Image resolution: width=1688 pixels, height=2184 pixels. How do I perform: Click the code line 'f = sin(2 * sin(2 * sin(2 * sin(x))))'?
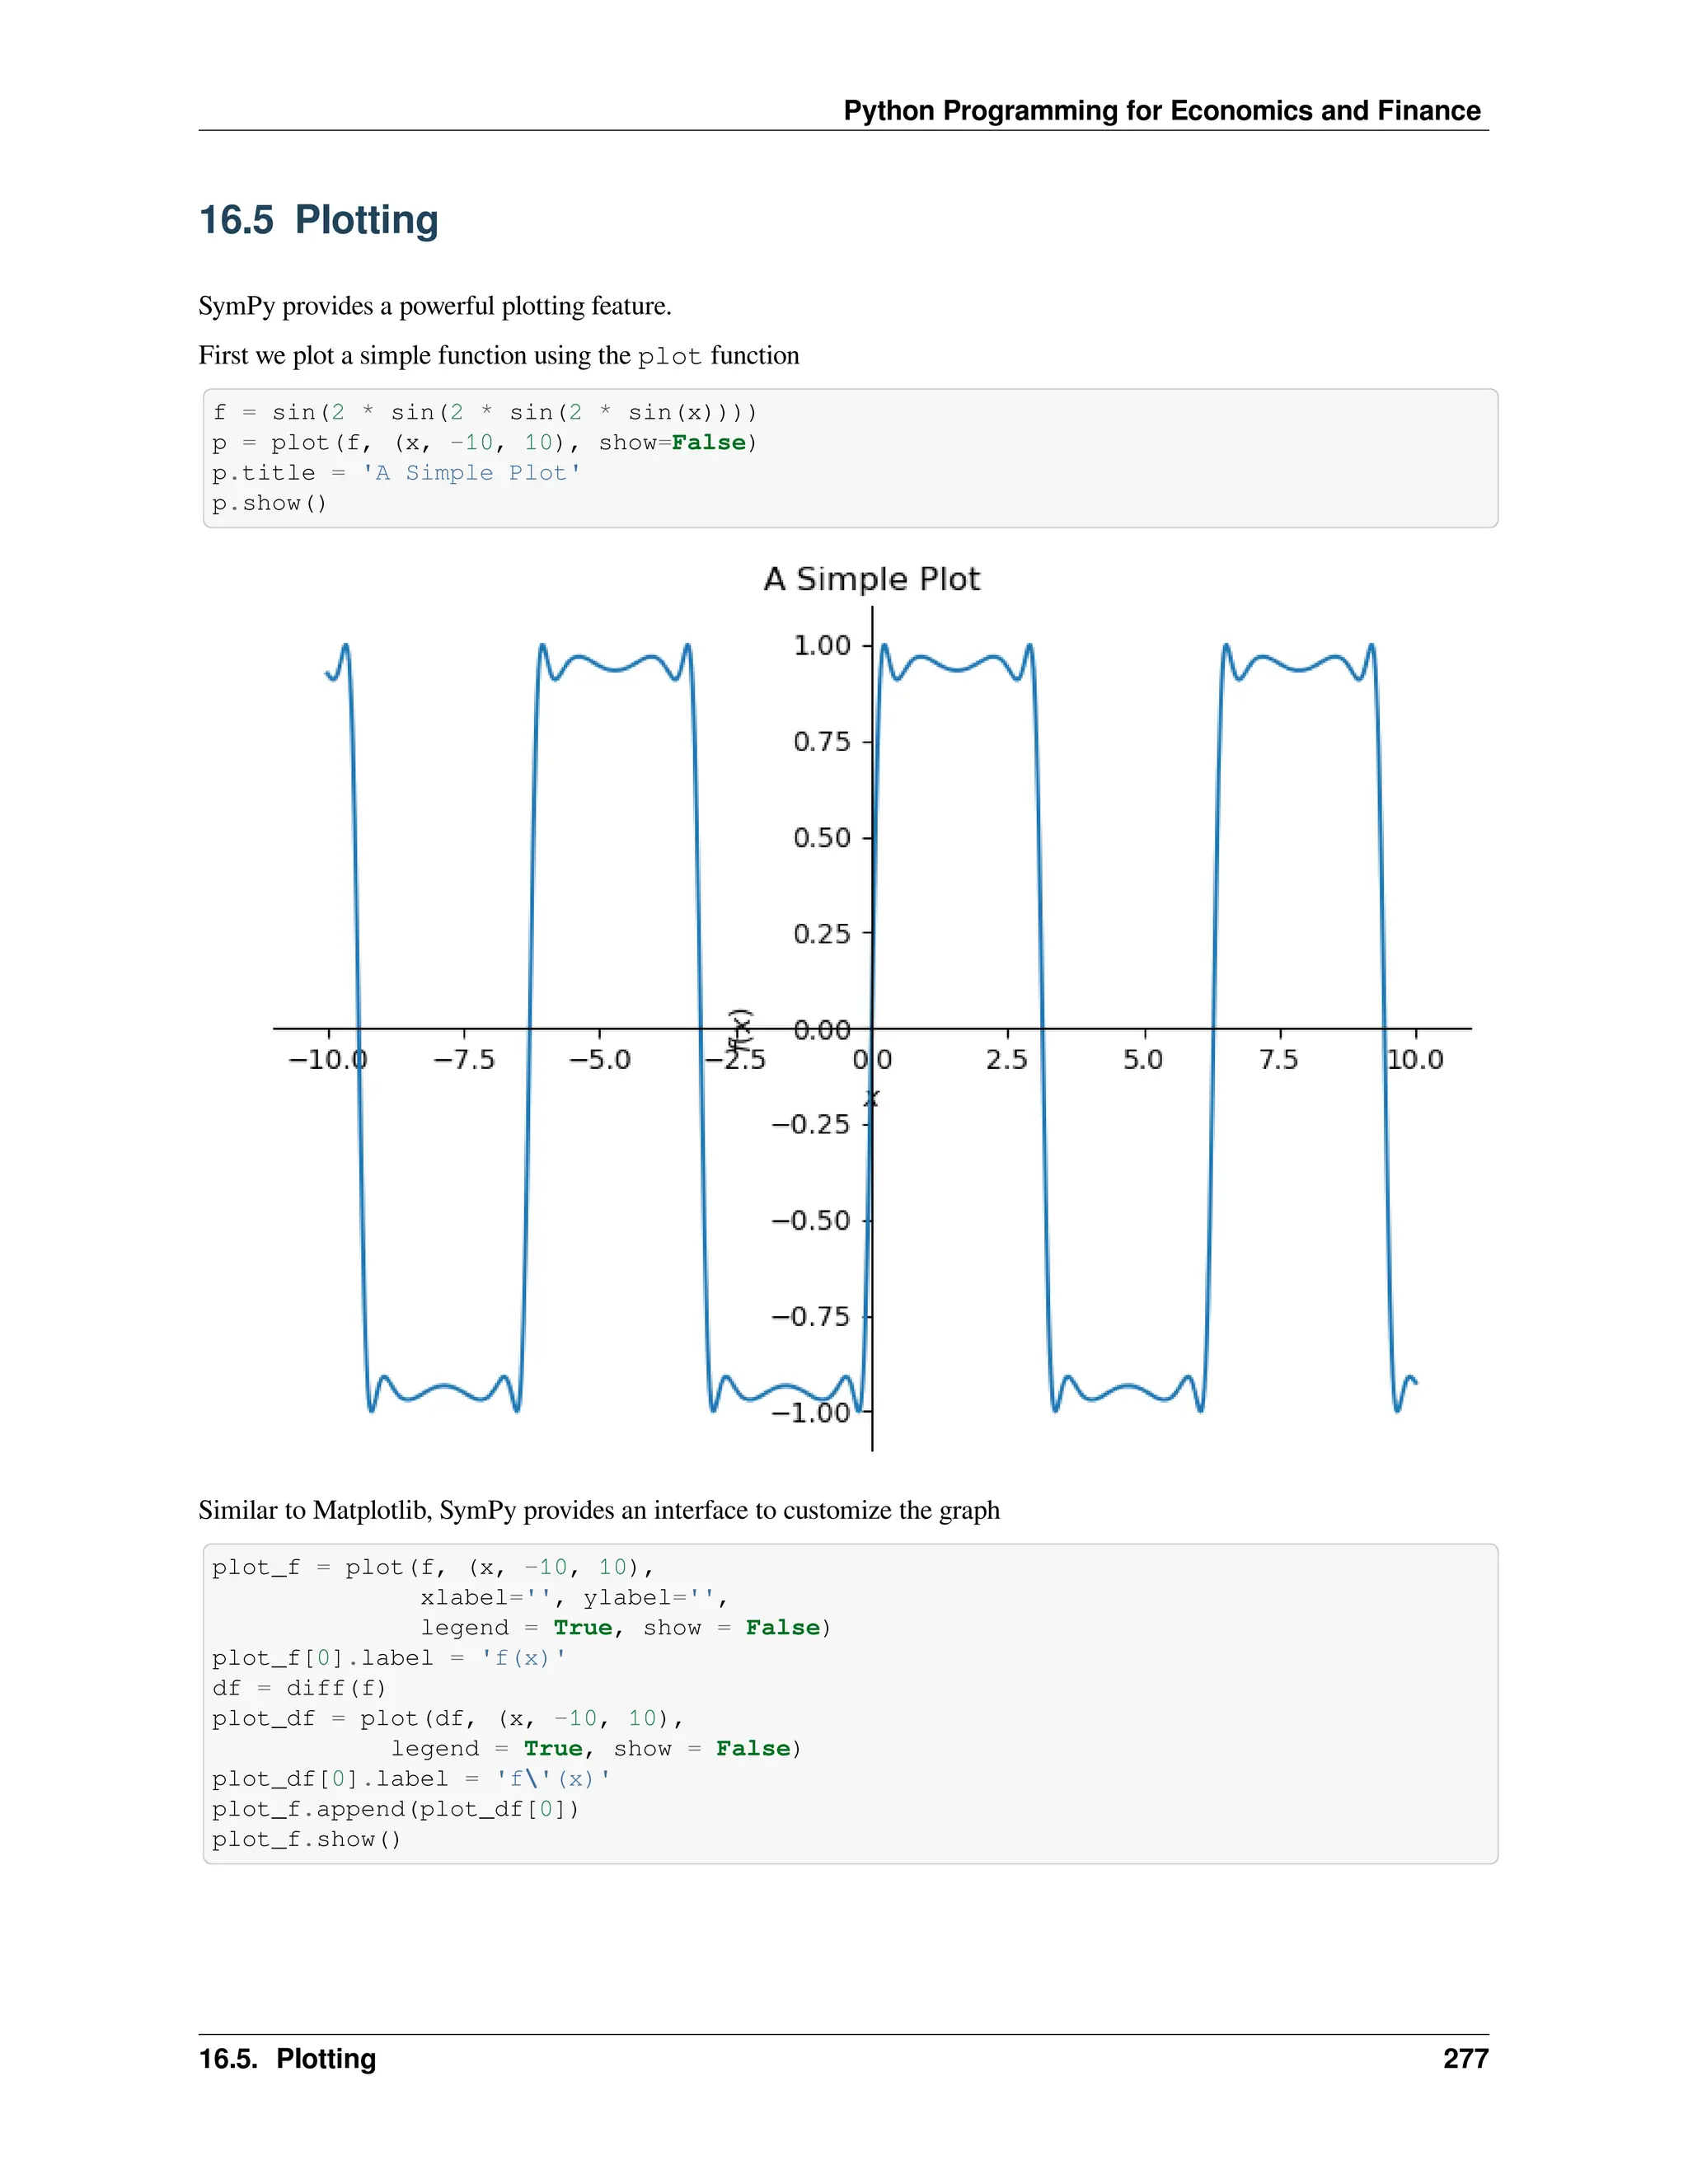point(485,412)
